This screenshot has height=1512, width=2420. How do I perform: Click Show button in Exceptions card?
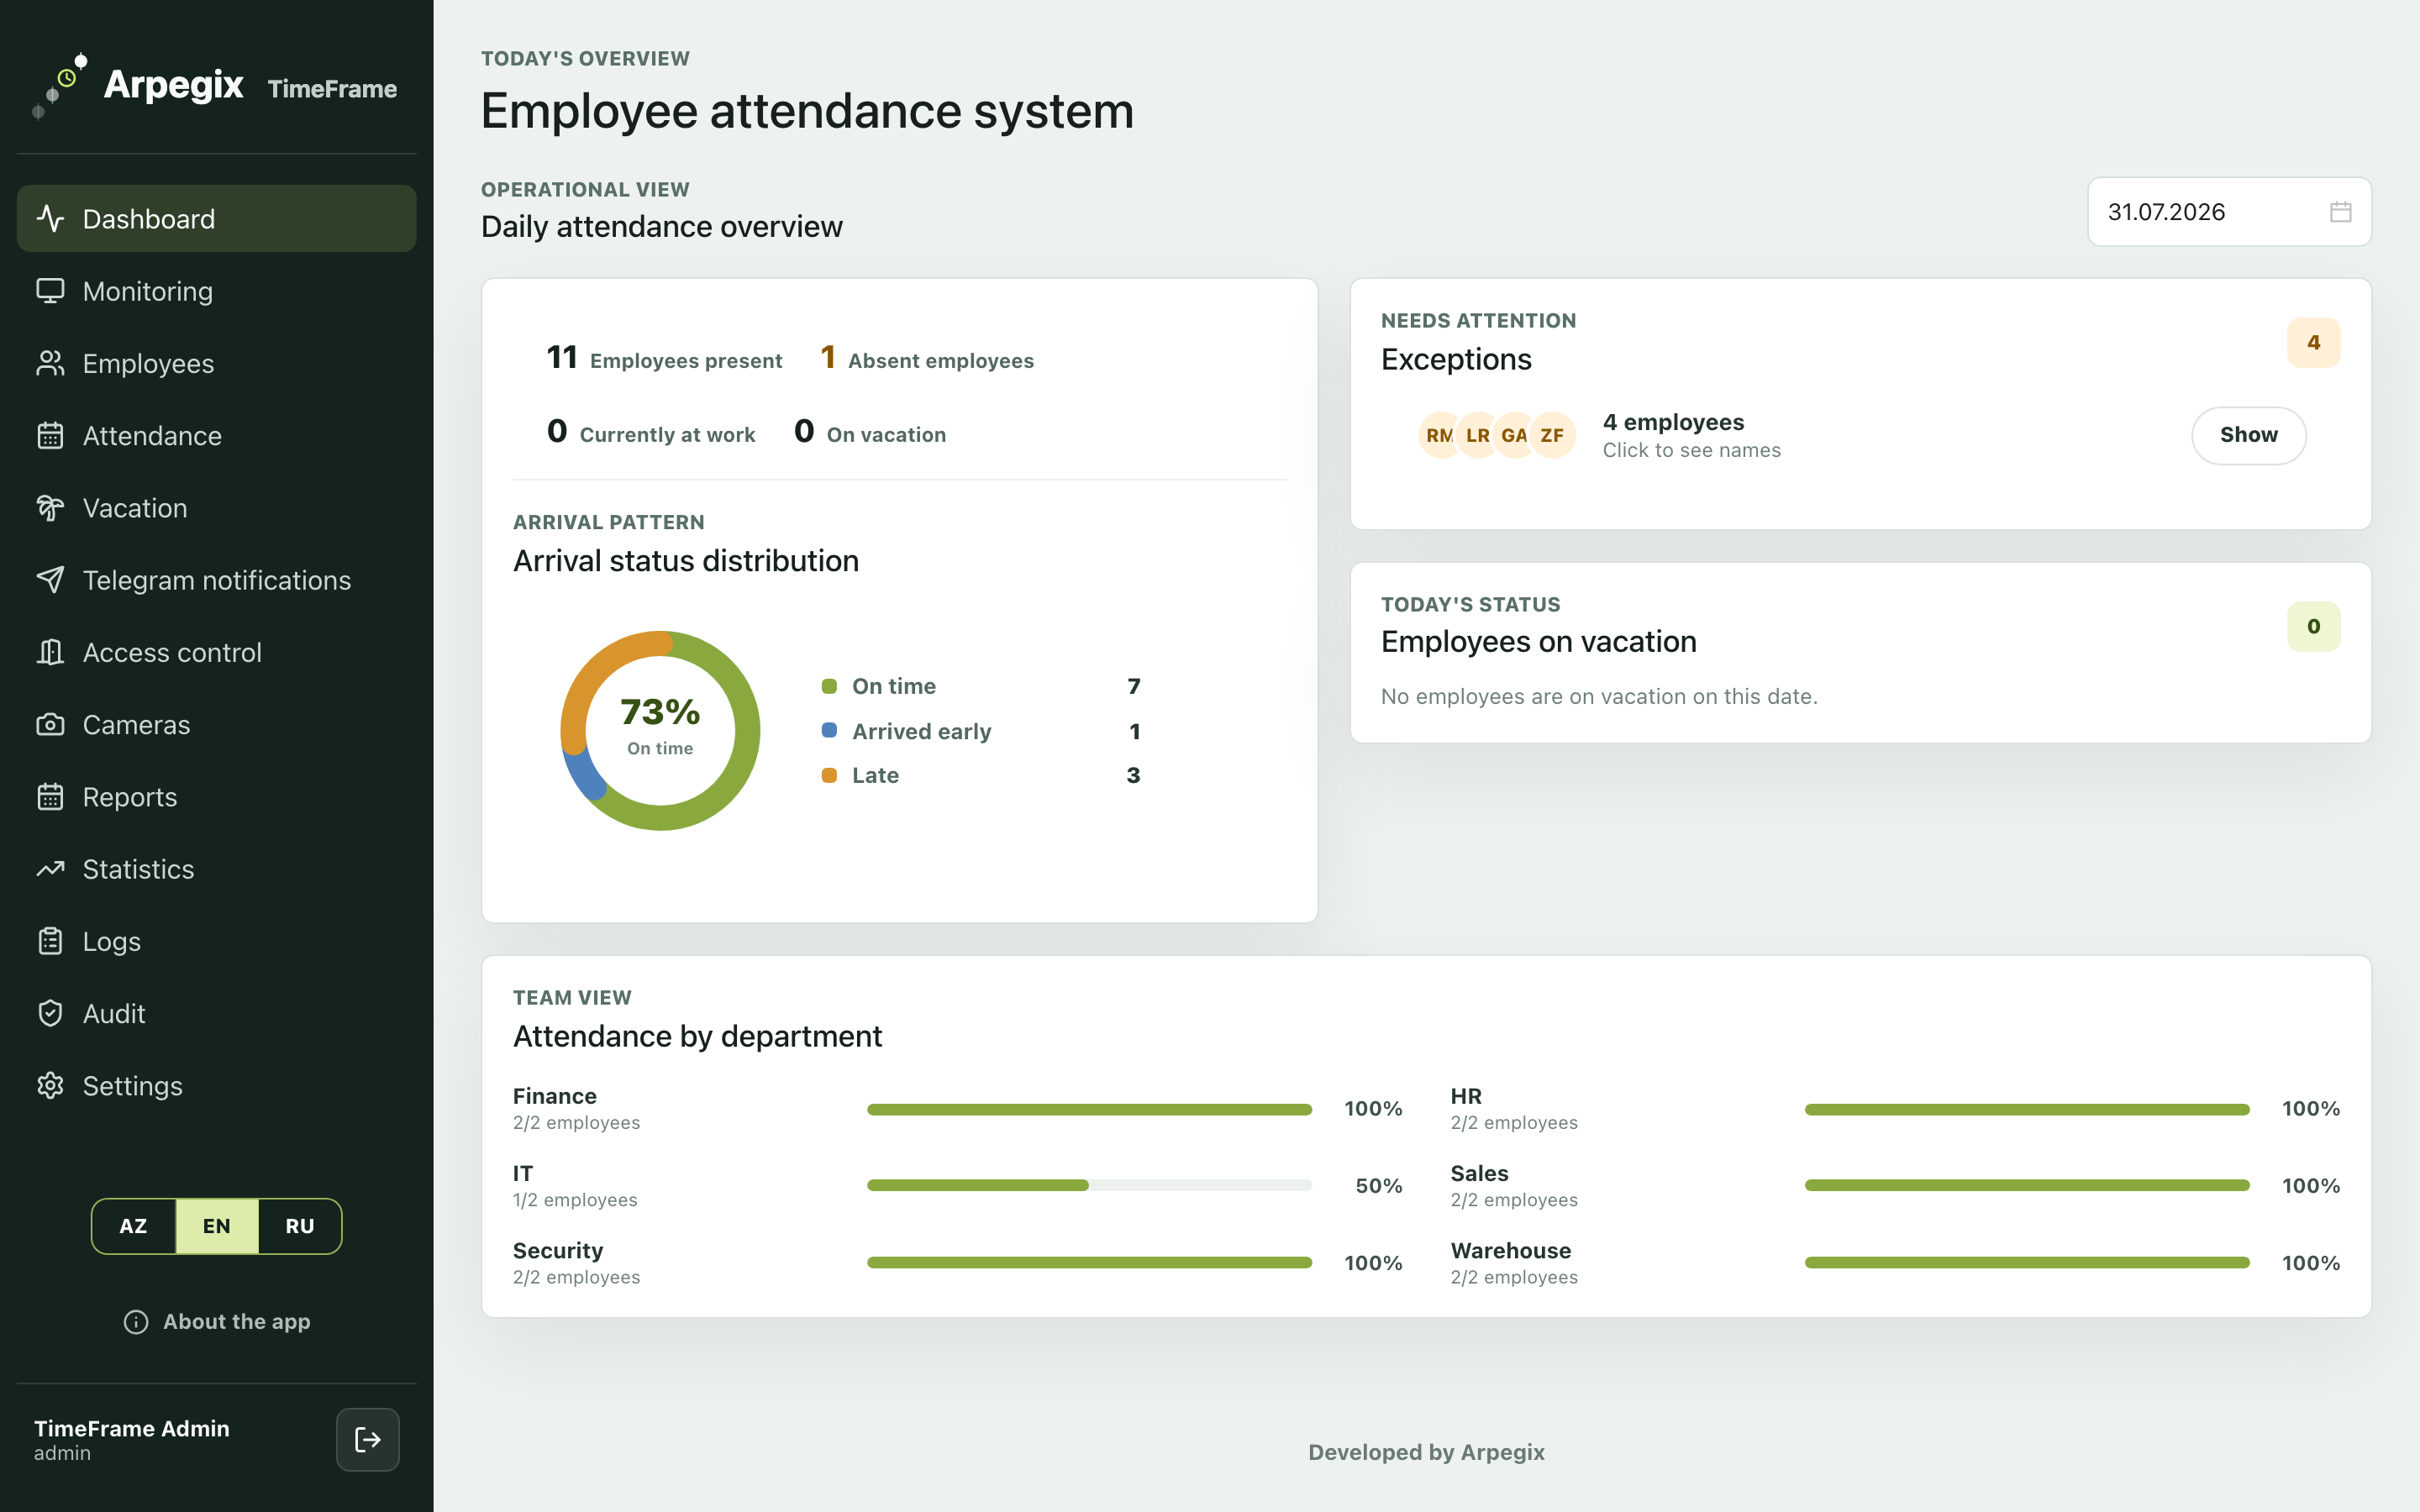click(2249, 435)
